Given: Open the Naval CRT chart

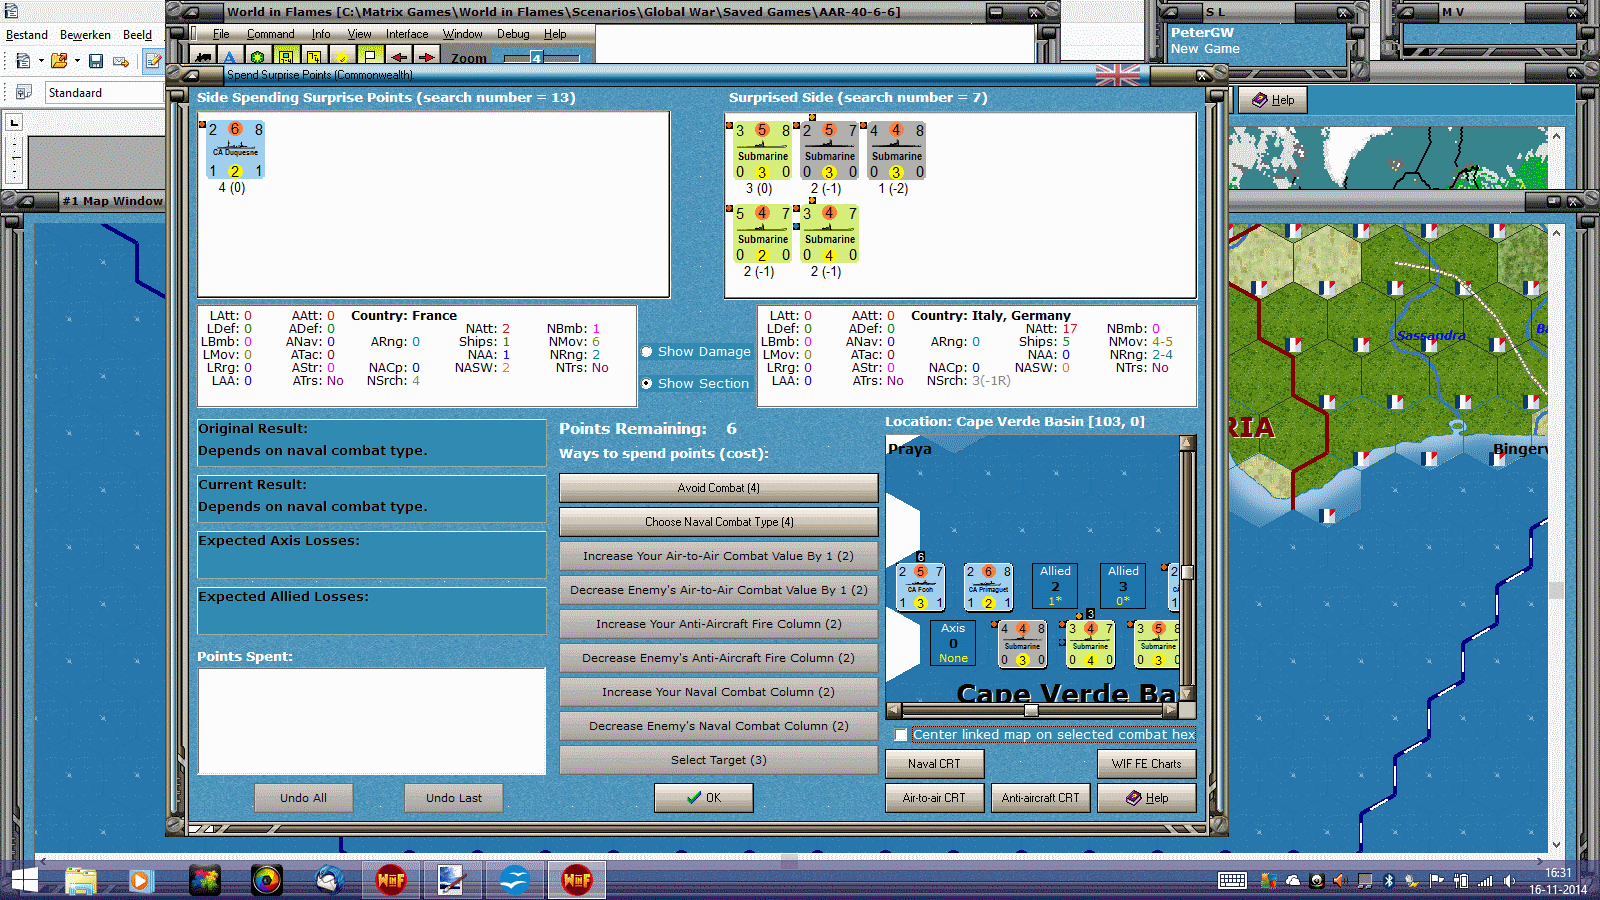Looking at the screenshot, I should [x=934, y=764].
